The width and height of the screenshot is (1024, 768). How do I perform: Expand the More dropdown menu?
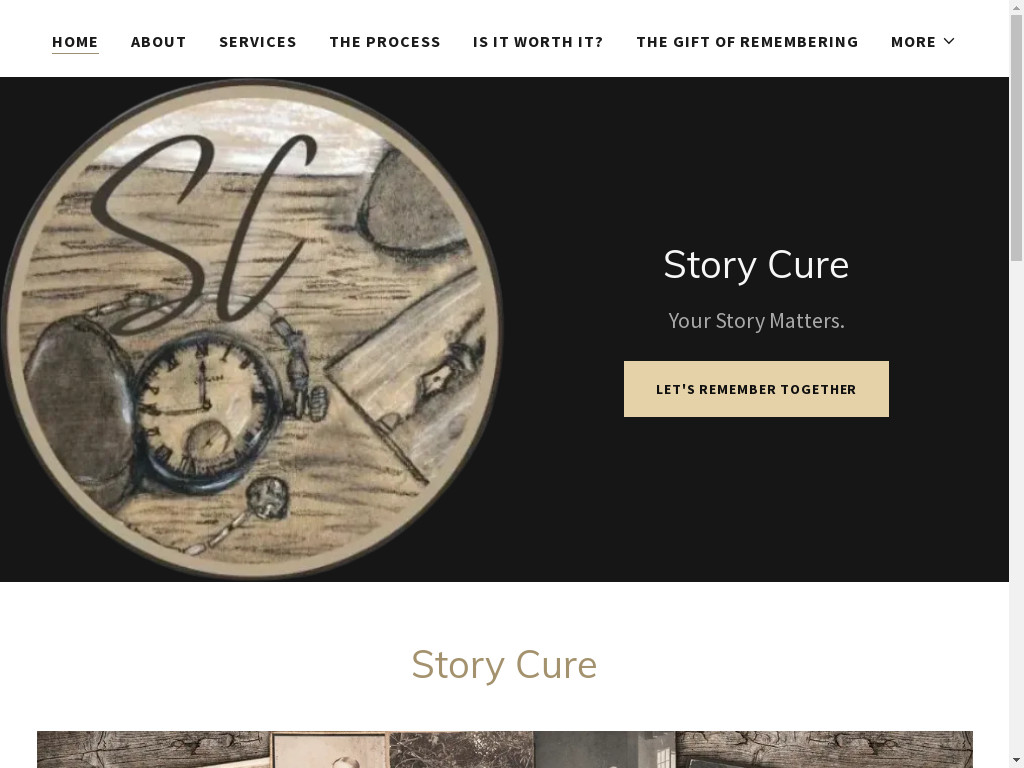923,42
